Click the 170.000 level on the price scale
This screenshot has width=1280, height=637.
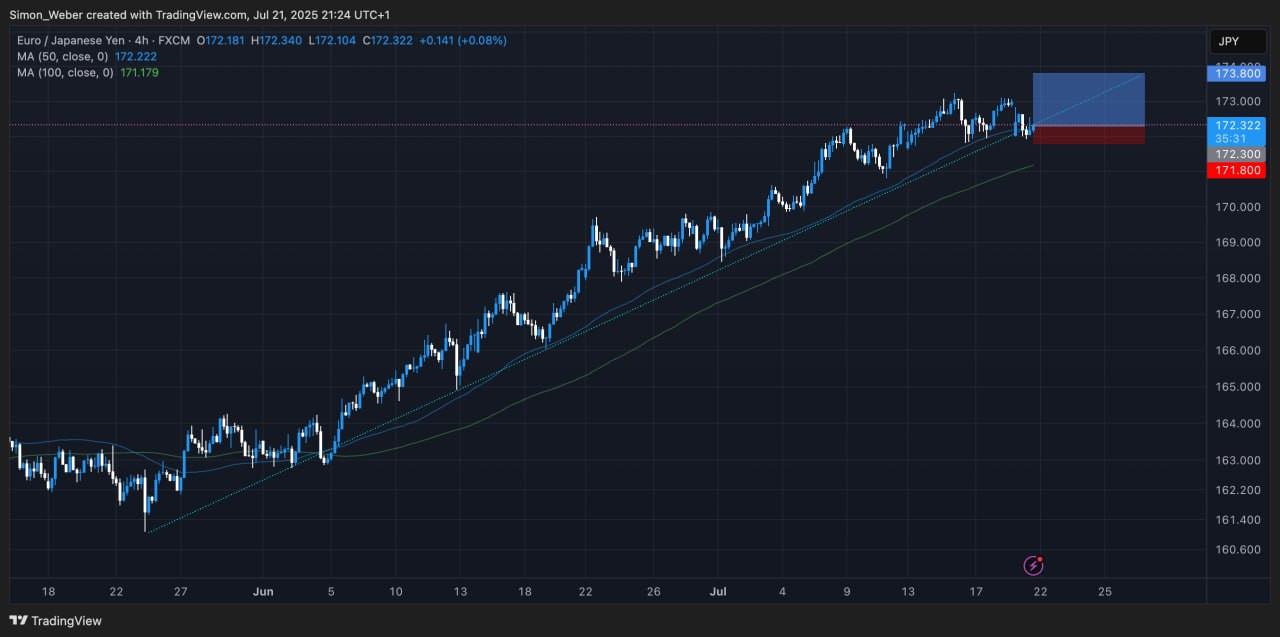coord(1237,207)
